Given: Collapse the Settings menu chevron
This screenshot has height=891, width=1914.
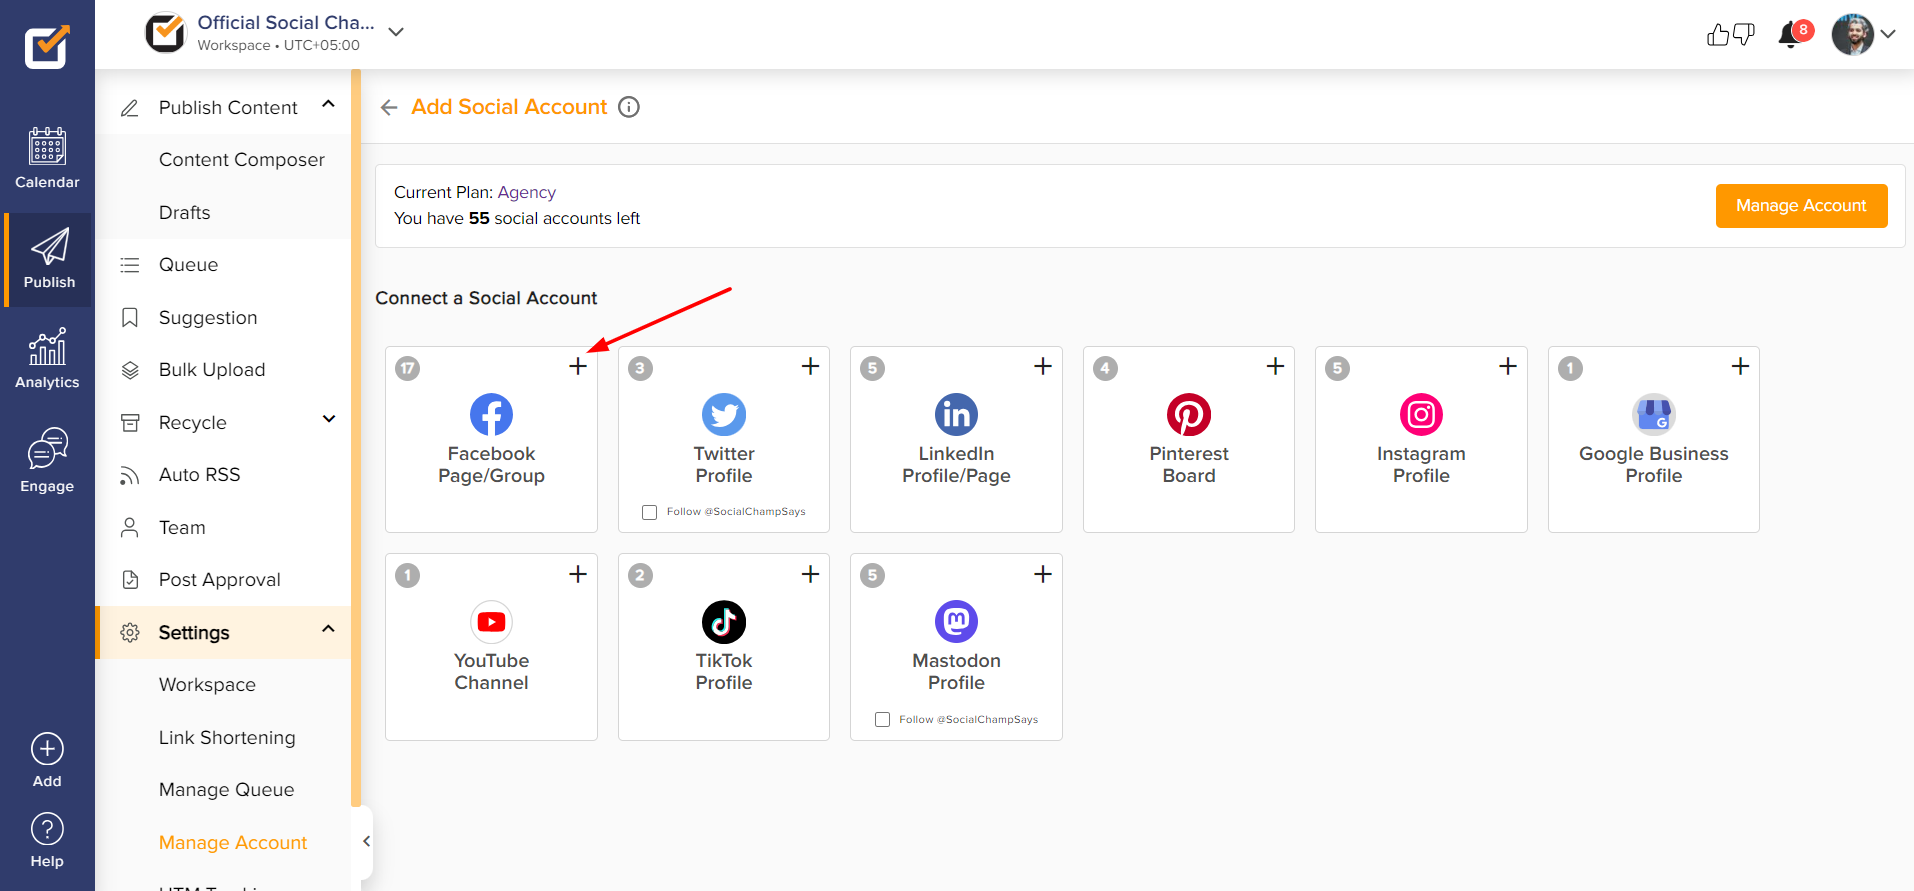Looking at the screenshot, I should click(328, 629).
